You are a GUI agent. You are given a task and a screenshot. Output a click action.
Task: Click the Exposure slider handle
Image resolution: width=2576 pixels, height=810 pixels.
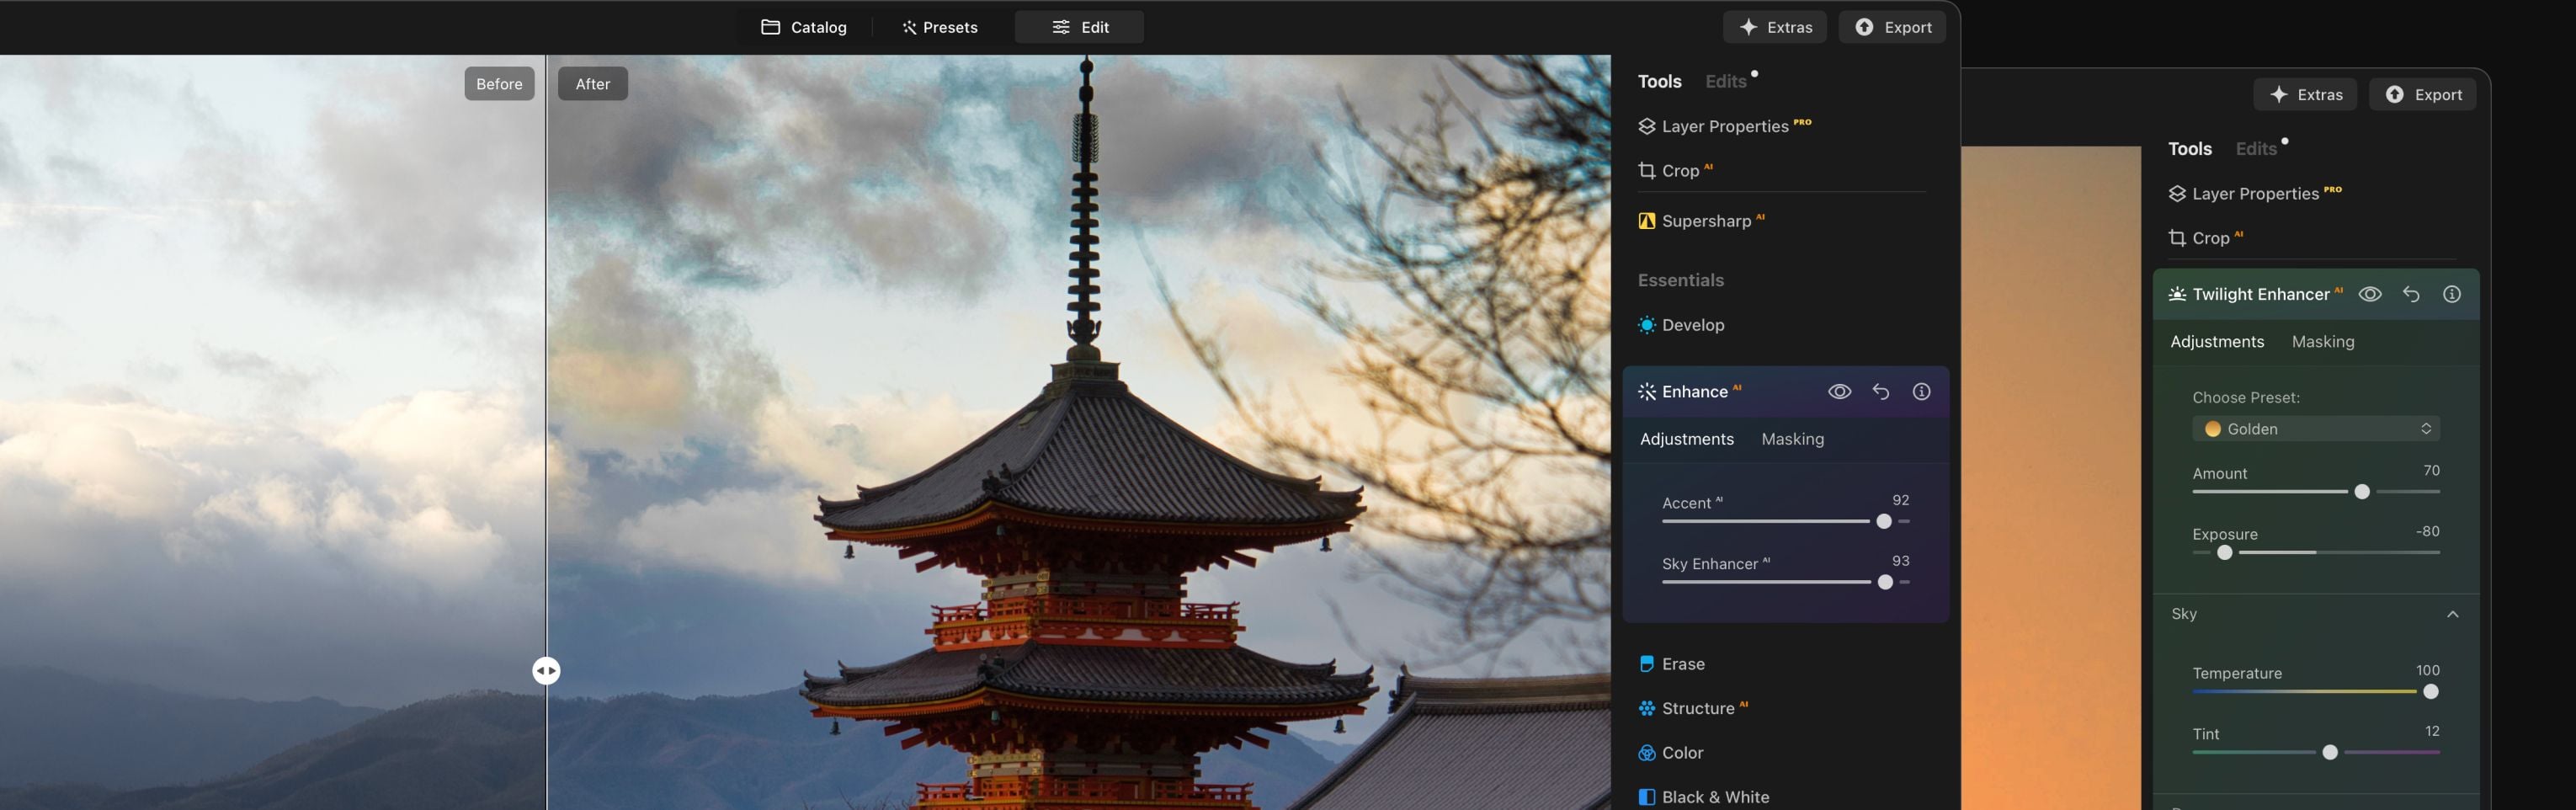pos(2224,552)
